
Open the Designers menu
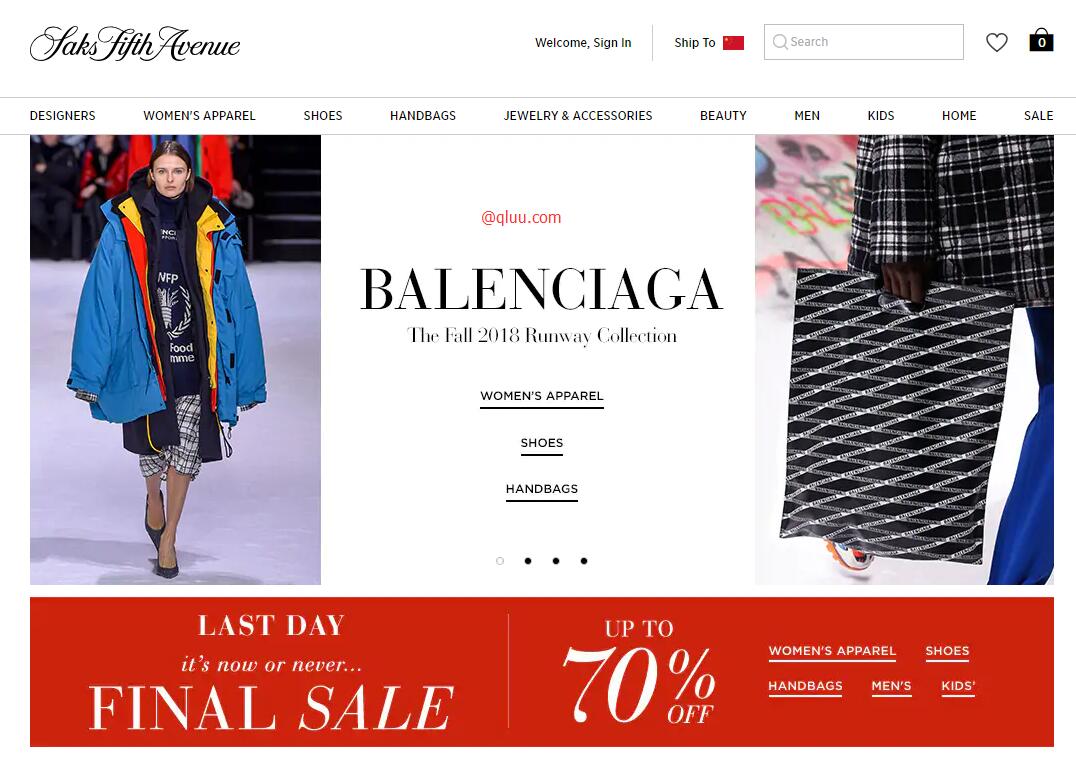(x=62, y=116)
